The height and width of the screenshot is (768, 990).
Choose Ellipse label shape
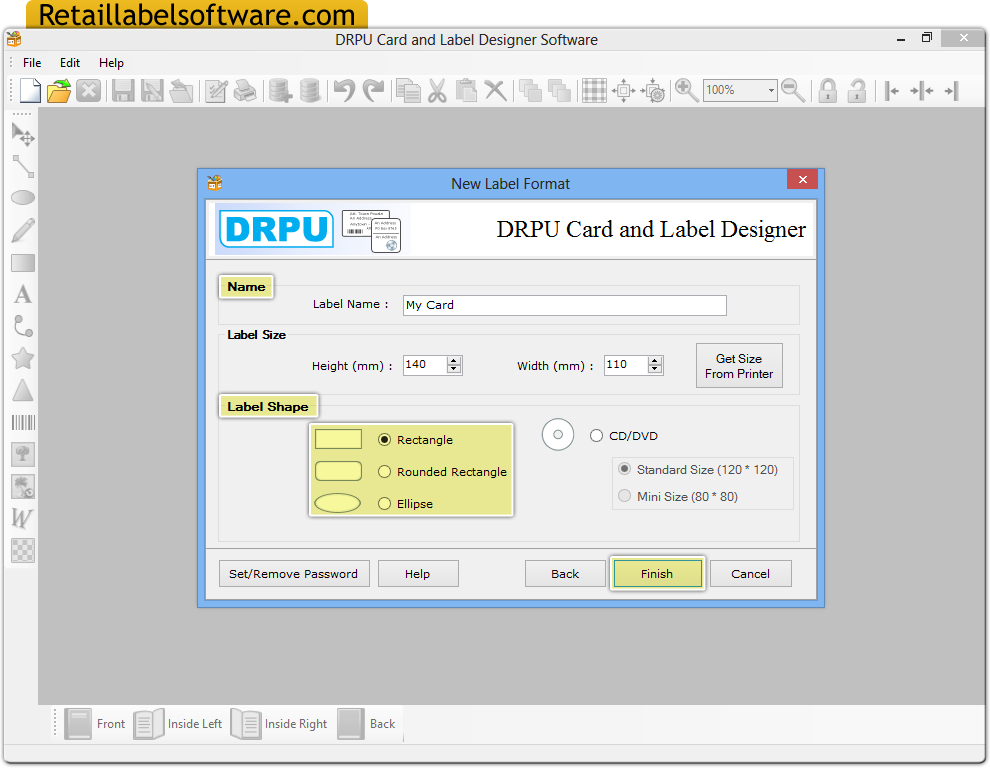(384, 504)
